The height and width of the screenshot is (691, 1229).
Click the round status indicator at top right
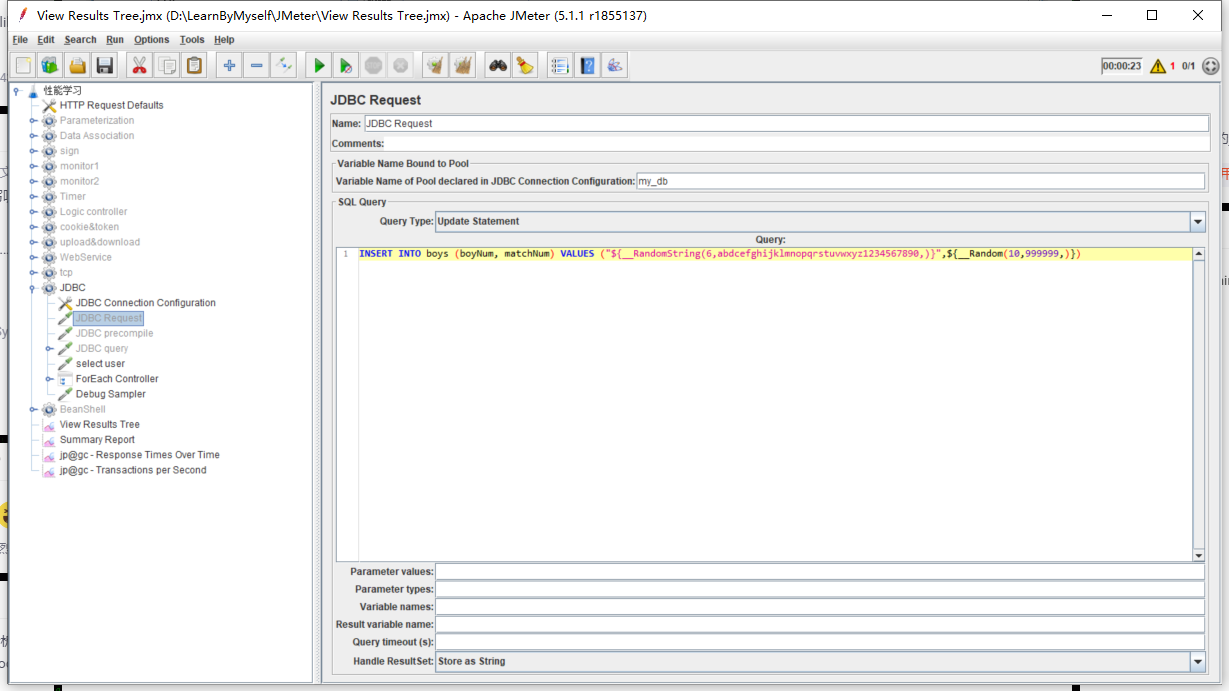pos(1211,66)
